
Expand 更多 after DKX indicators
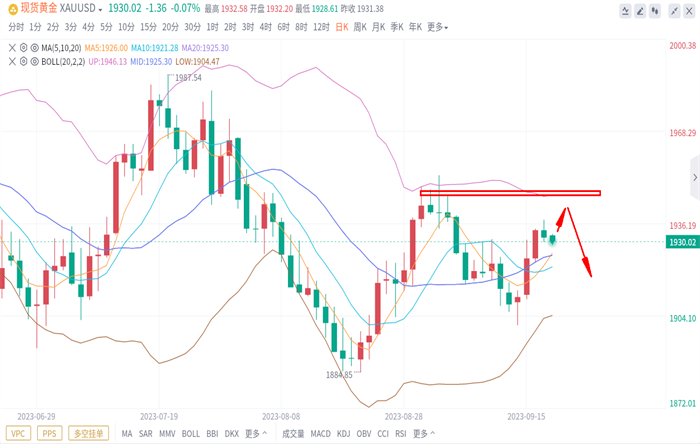pos(256,433)
